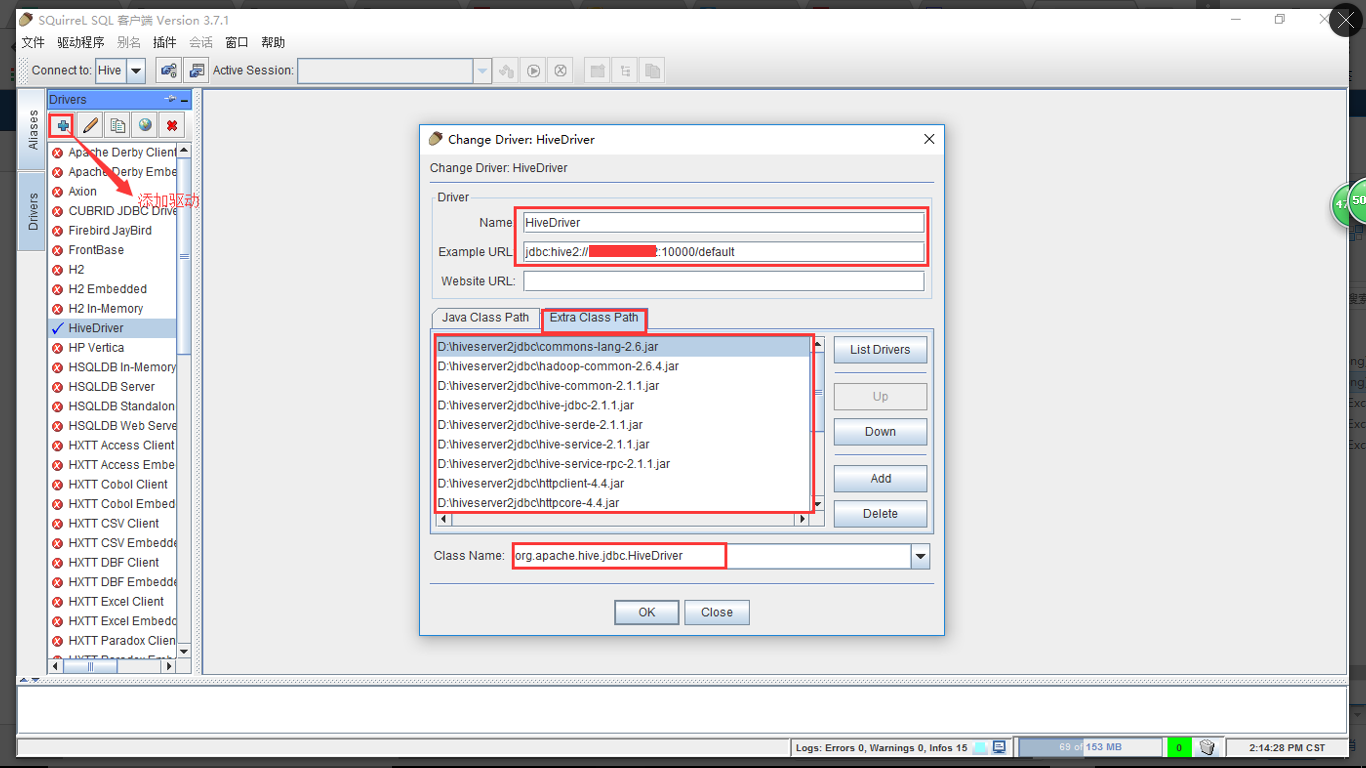Click the Example URL input field
1366x768 pixels.
click(x=723, y=252)
